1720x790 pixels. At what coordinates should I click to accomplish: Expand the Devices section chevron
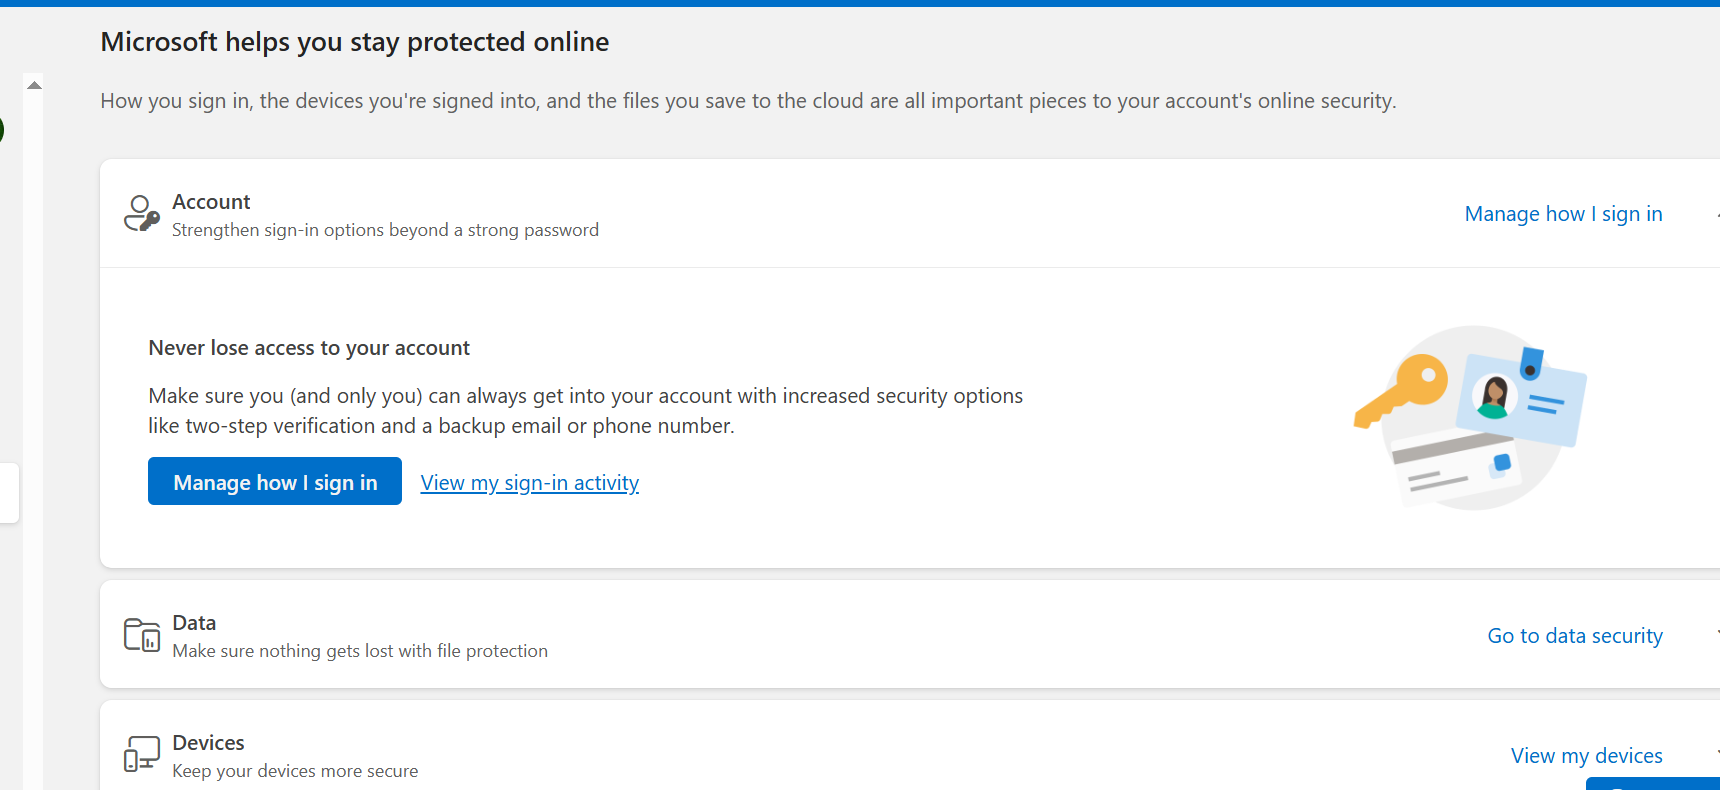tap(1716, 755)
